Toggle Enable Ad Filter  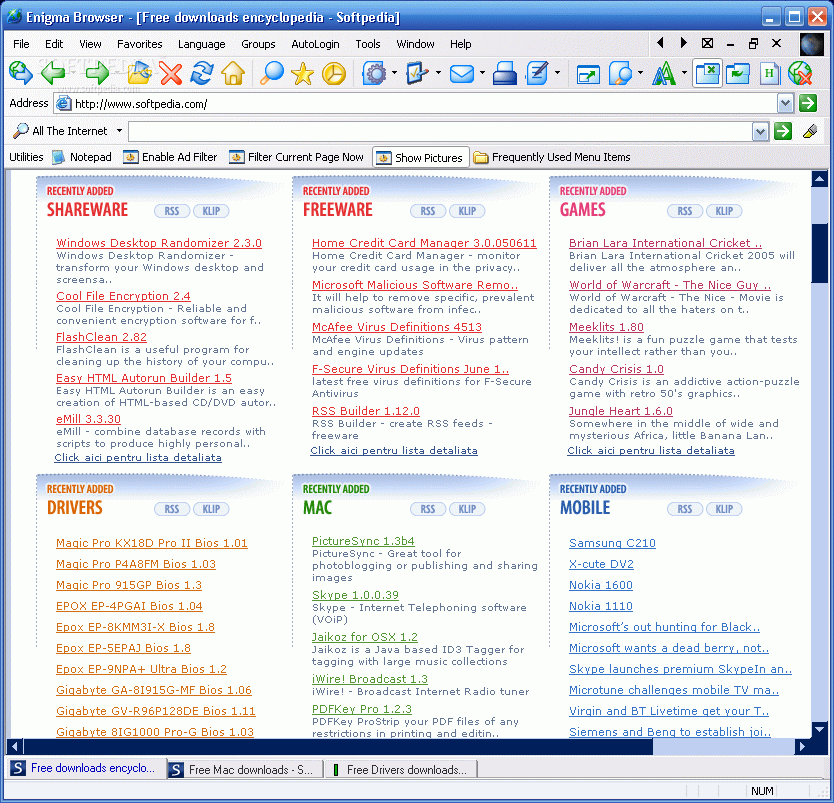[x=170, y=157]
